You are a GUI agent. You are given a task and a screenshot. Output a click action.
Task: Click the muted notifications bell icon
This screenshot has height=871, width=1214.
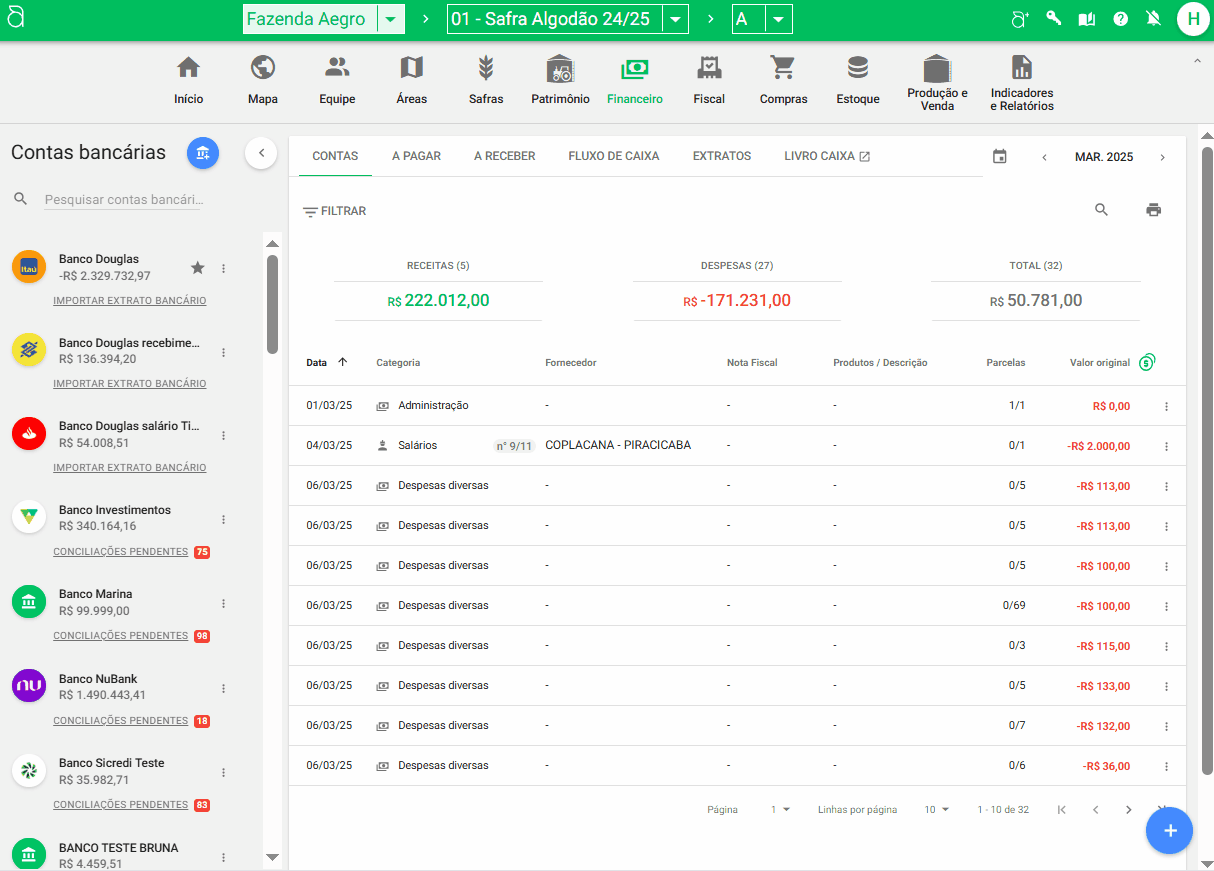click(1153, 19)
